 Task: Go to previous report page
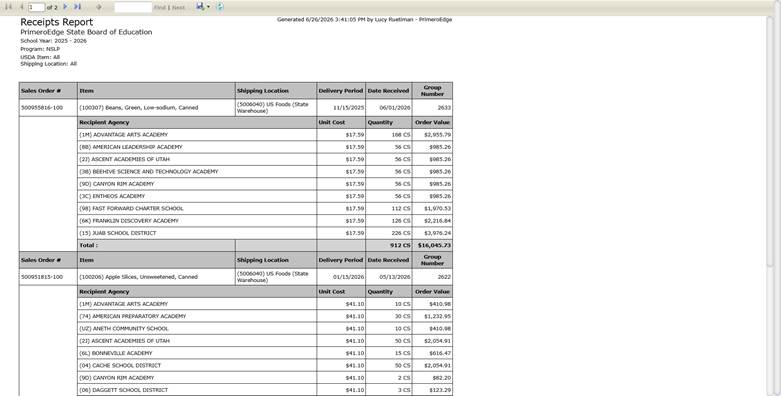pos(21,7)
